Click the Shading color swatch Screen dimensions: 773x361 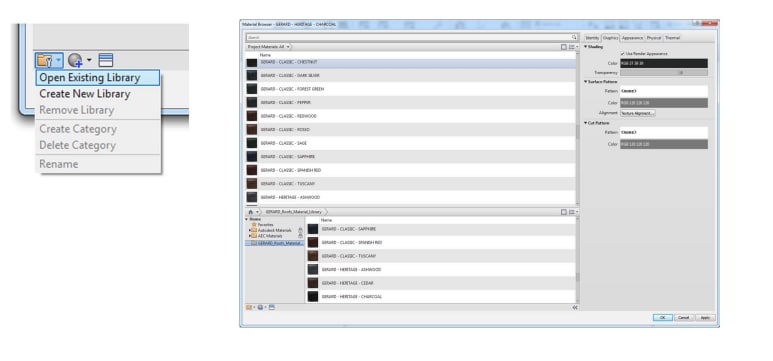664,63
